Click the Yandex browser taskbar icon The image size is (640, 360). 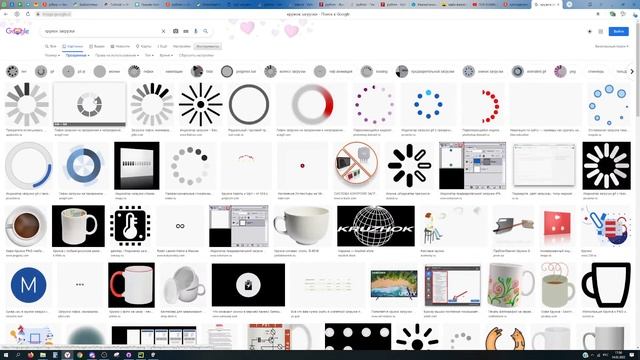click(67, 355)
